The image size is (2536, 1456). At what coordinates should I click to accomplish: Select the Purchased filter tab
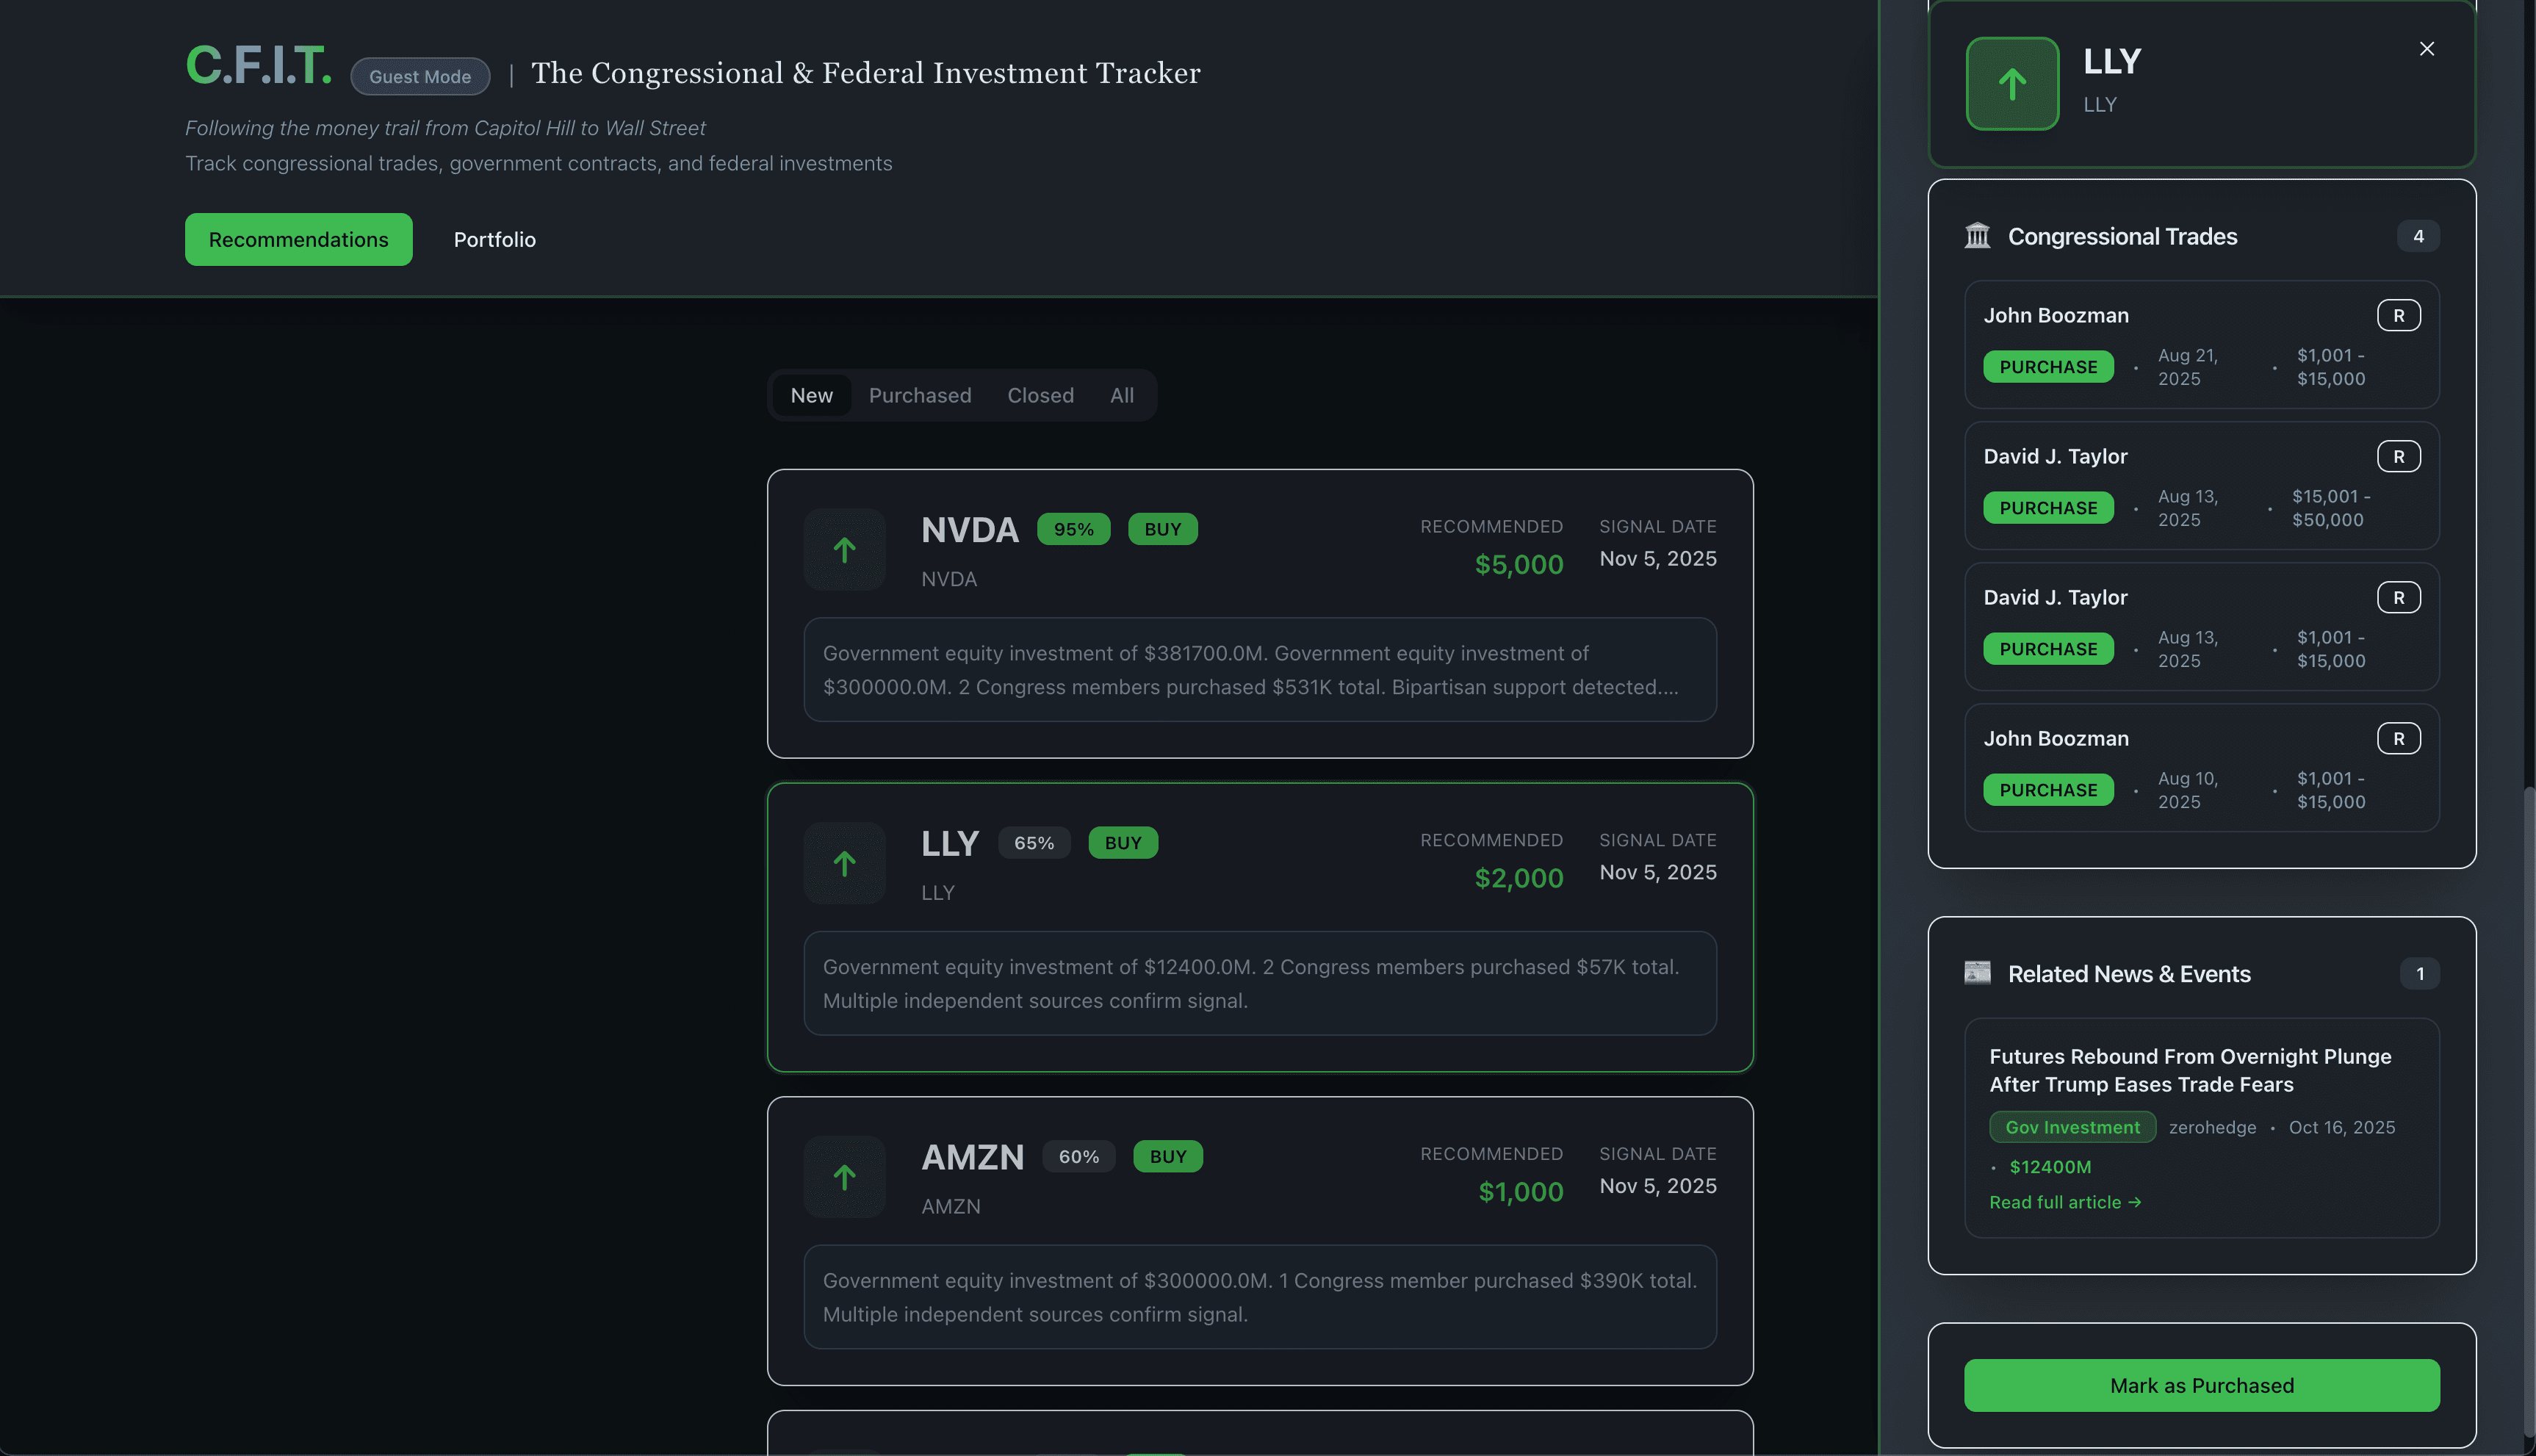pos(919,395)
